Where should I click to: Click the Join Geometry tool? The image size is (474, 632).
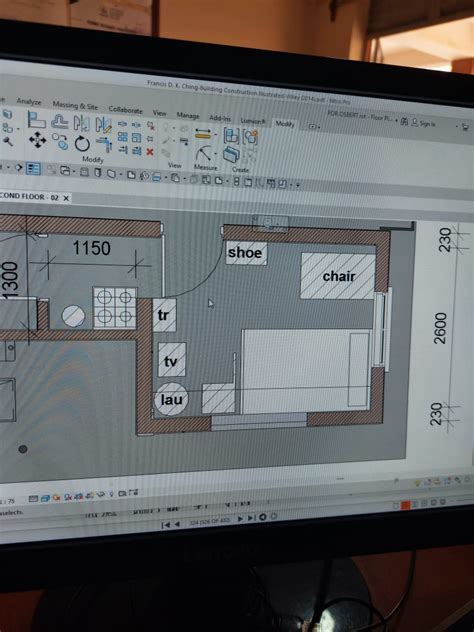[x=7, y=127]
